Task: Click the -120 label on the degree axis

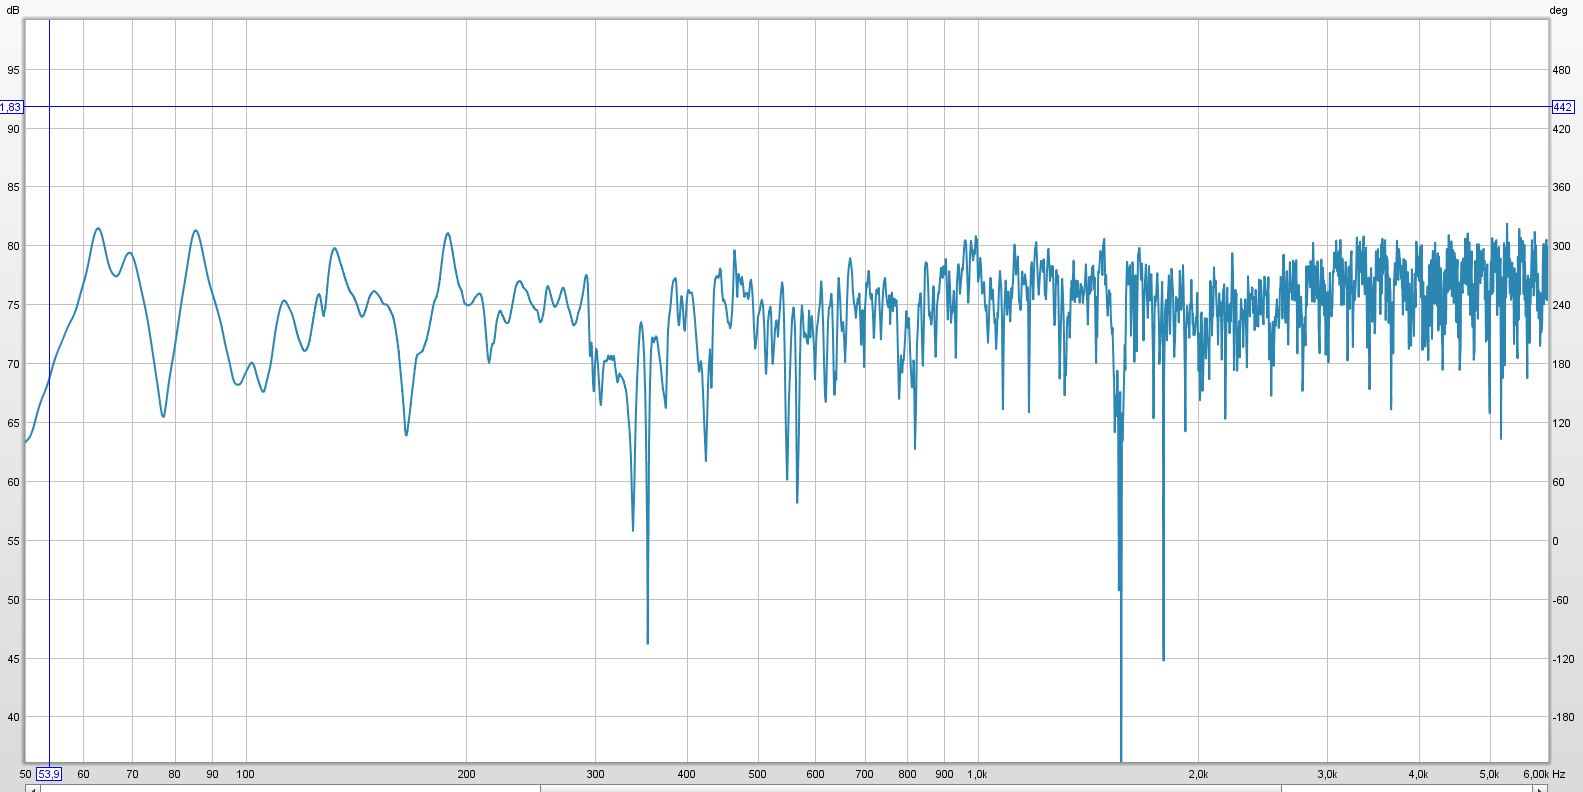Action: tap(1563, 659)
